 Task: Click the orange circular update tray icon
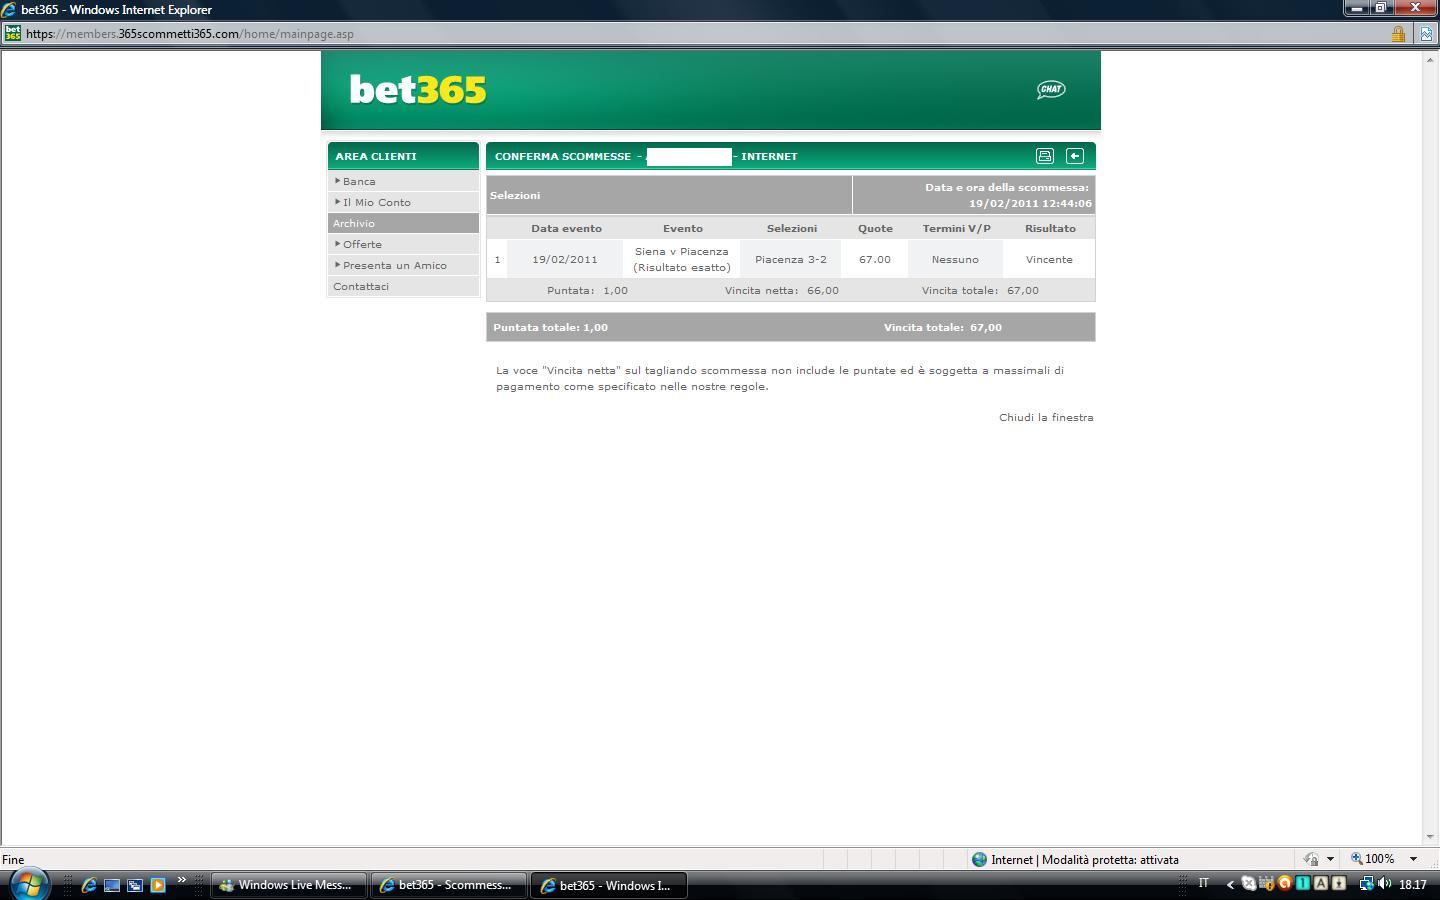1285,884
